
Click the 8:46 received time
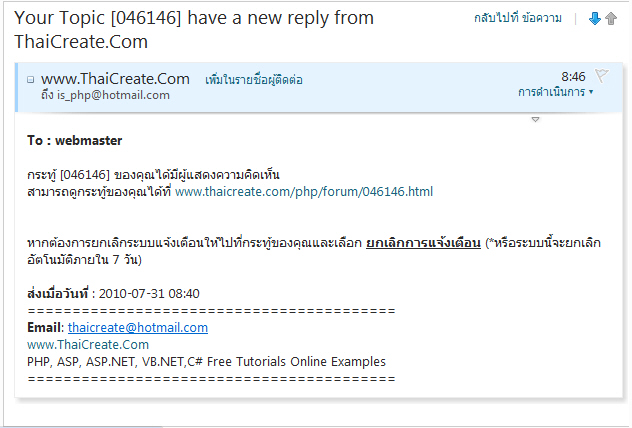pyautogui.click(x=573, y=76)
